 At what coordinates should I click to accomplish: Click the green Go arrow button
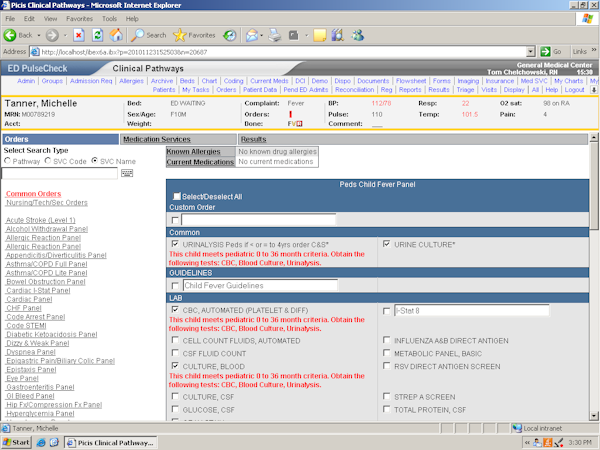545,51
